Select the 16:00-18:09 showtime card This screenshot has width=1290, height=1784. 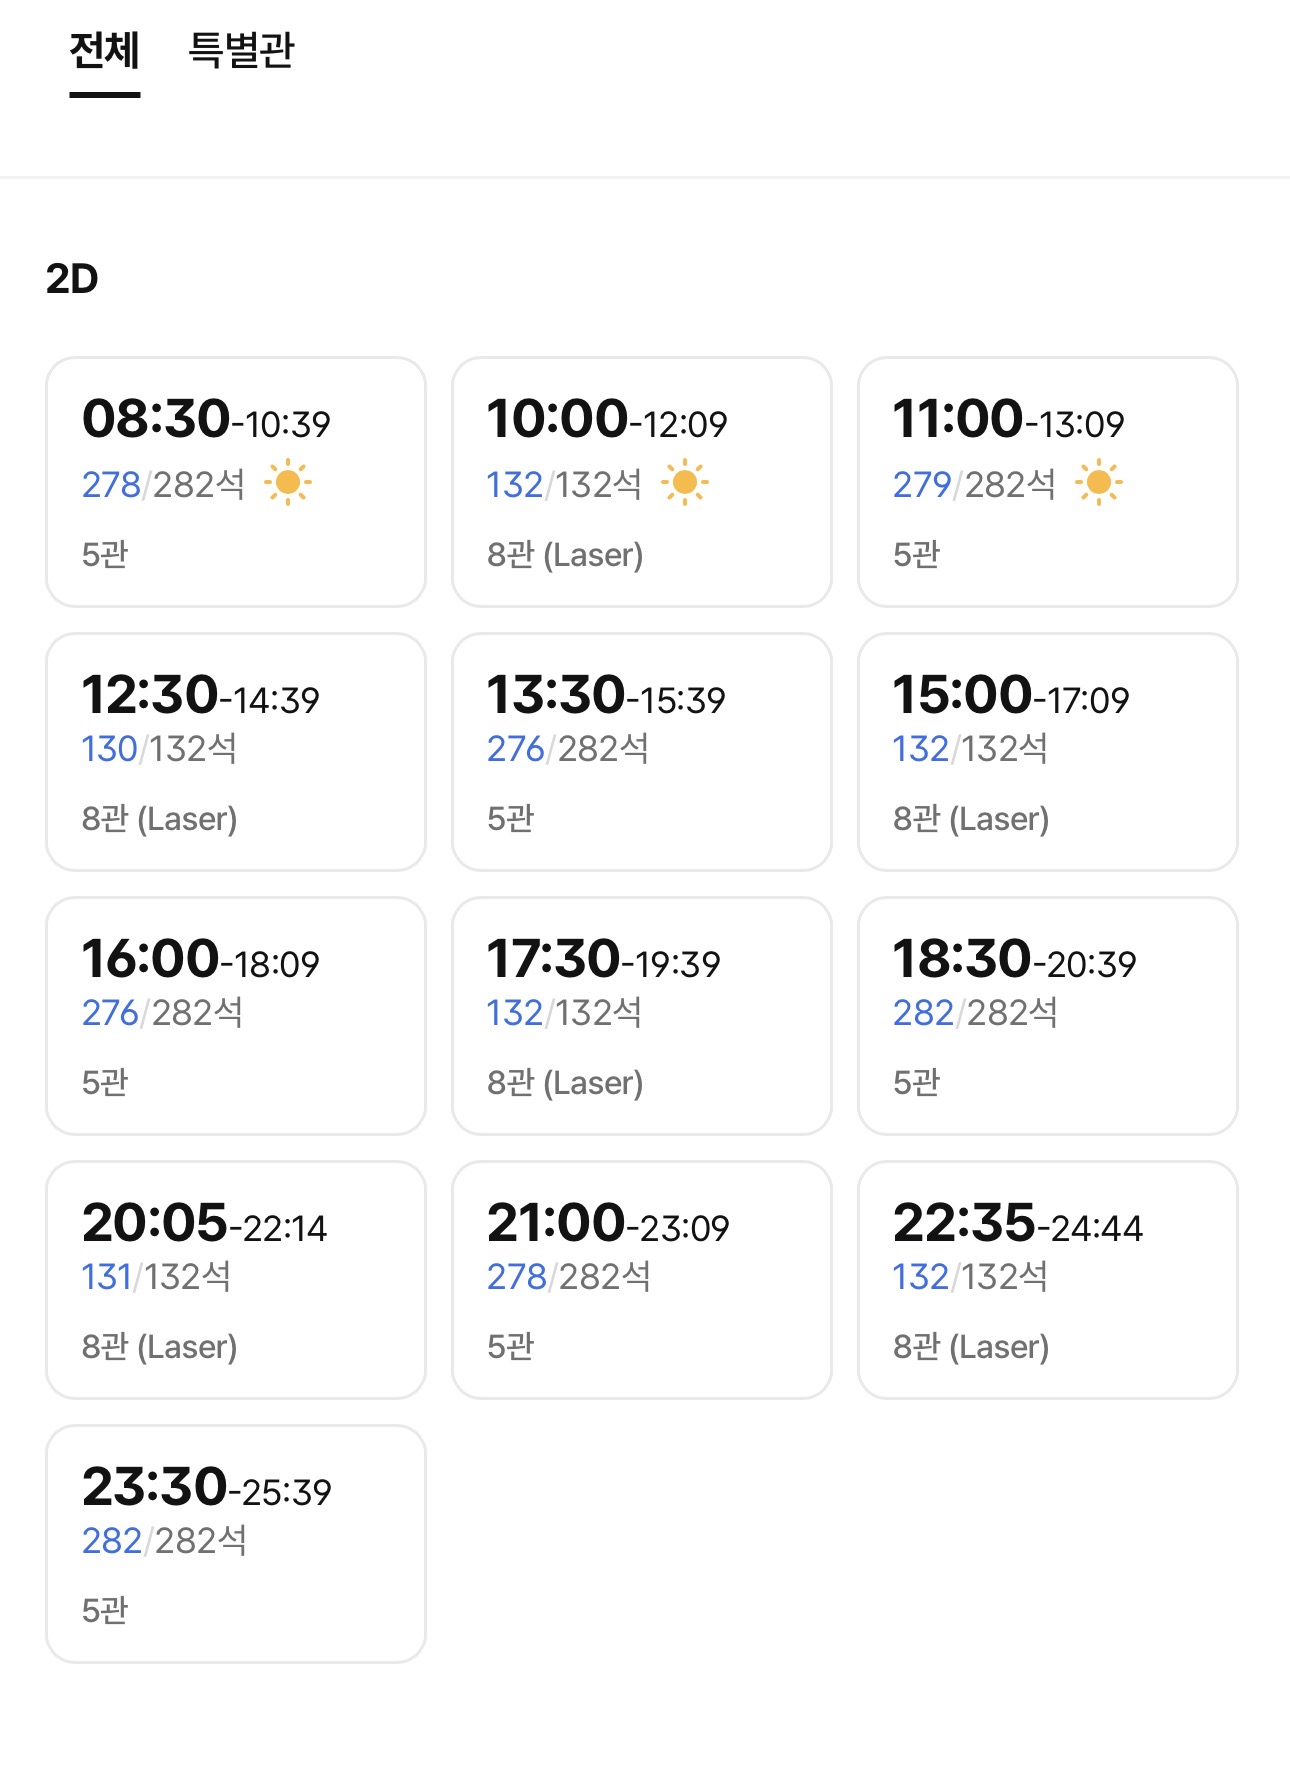tap(236, 1016)
